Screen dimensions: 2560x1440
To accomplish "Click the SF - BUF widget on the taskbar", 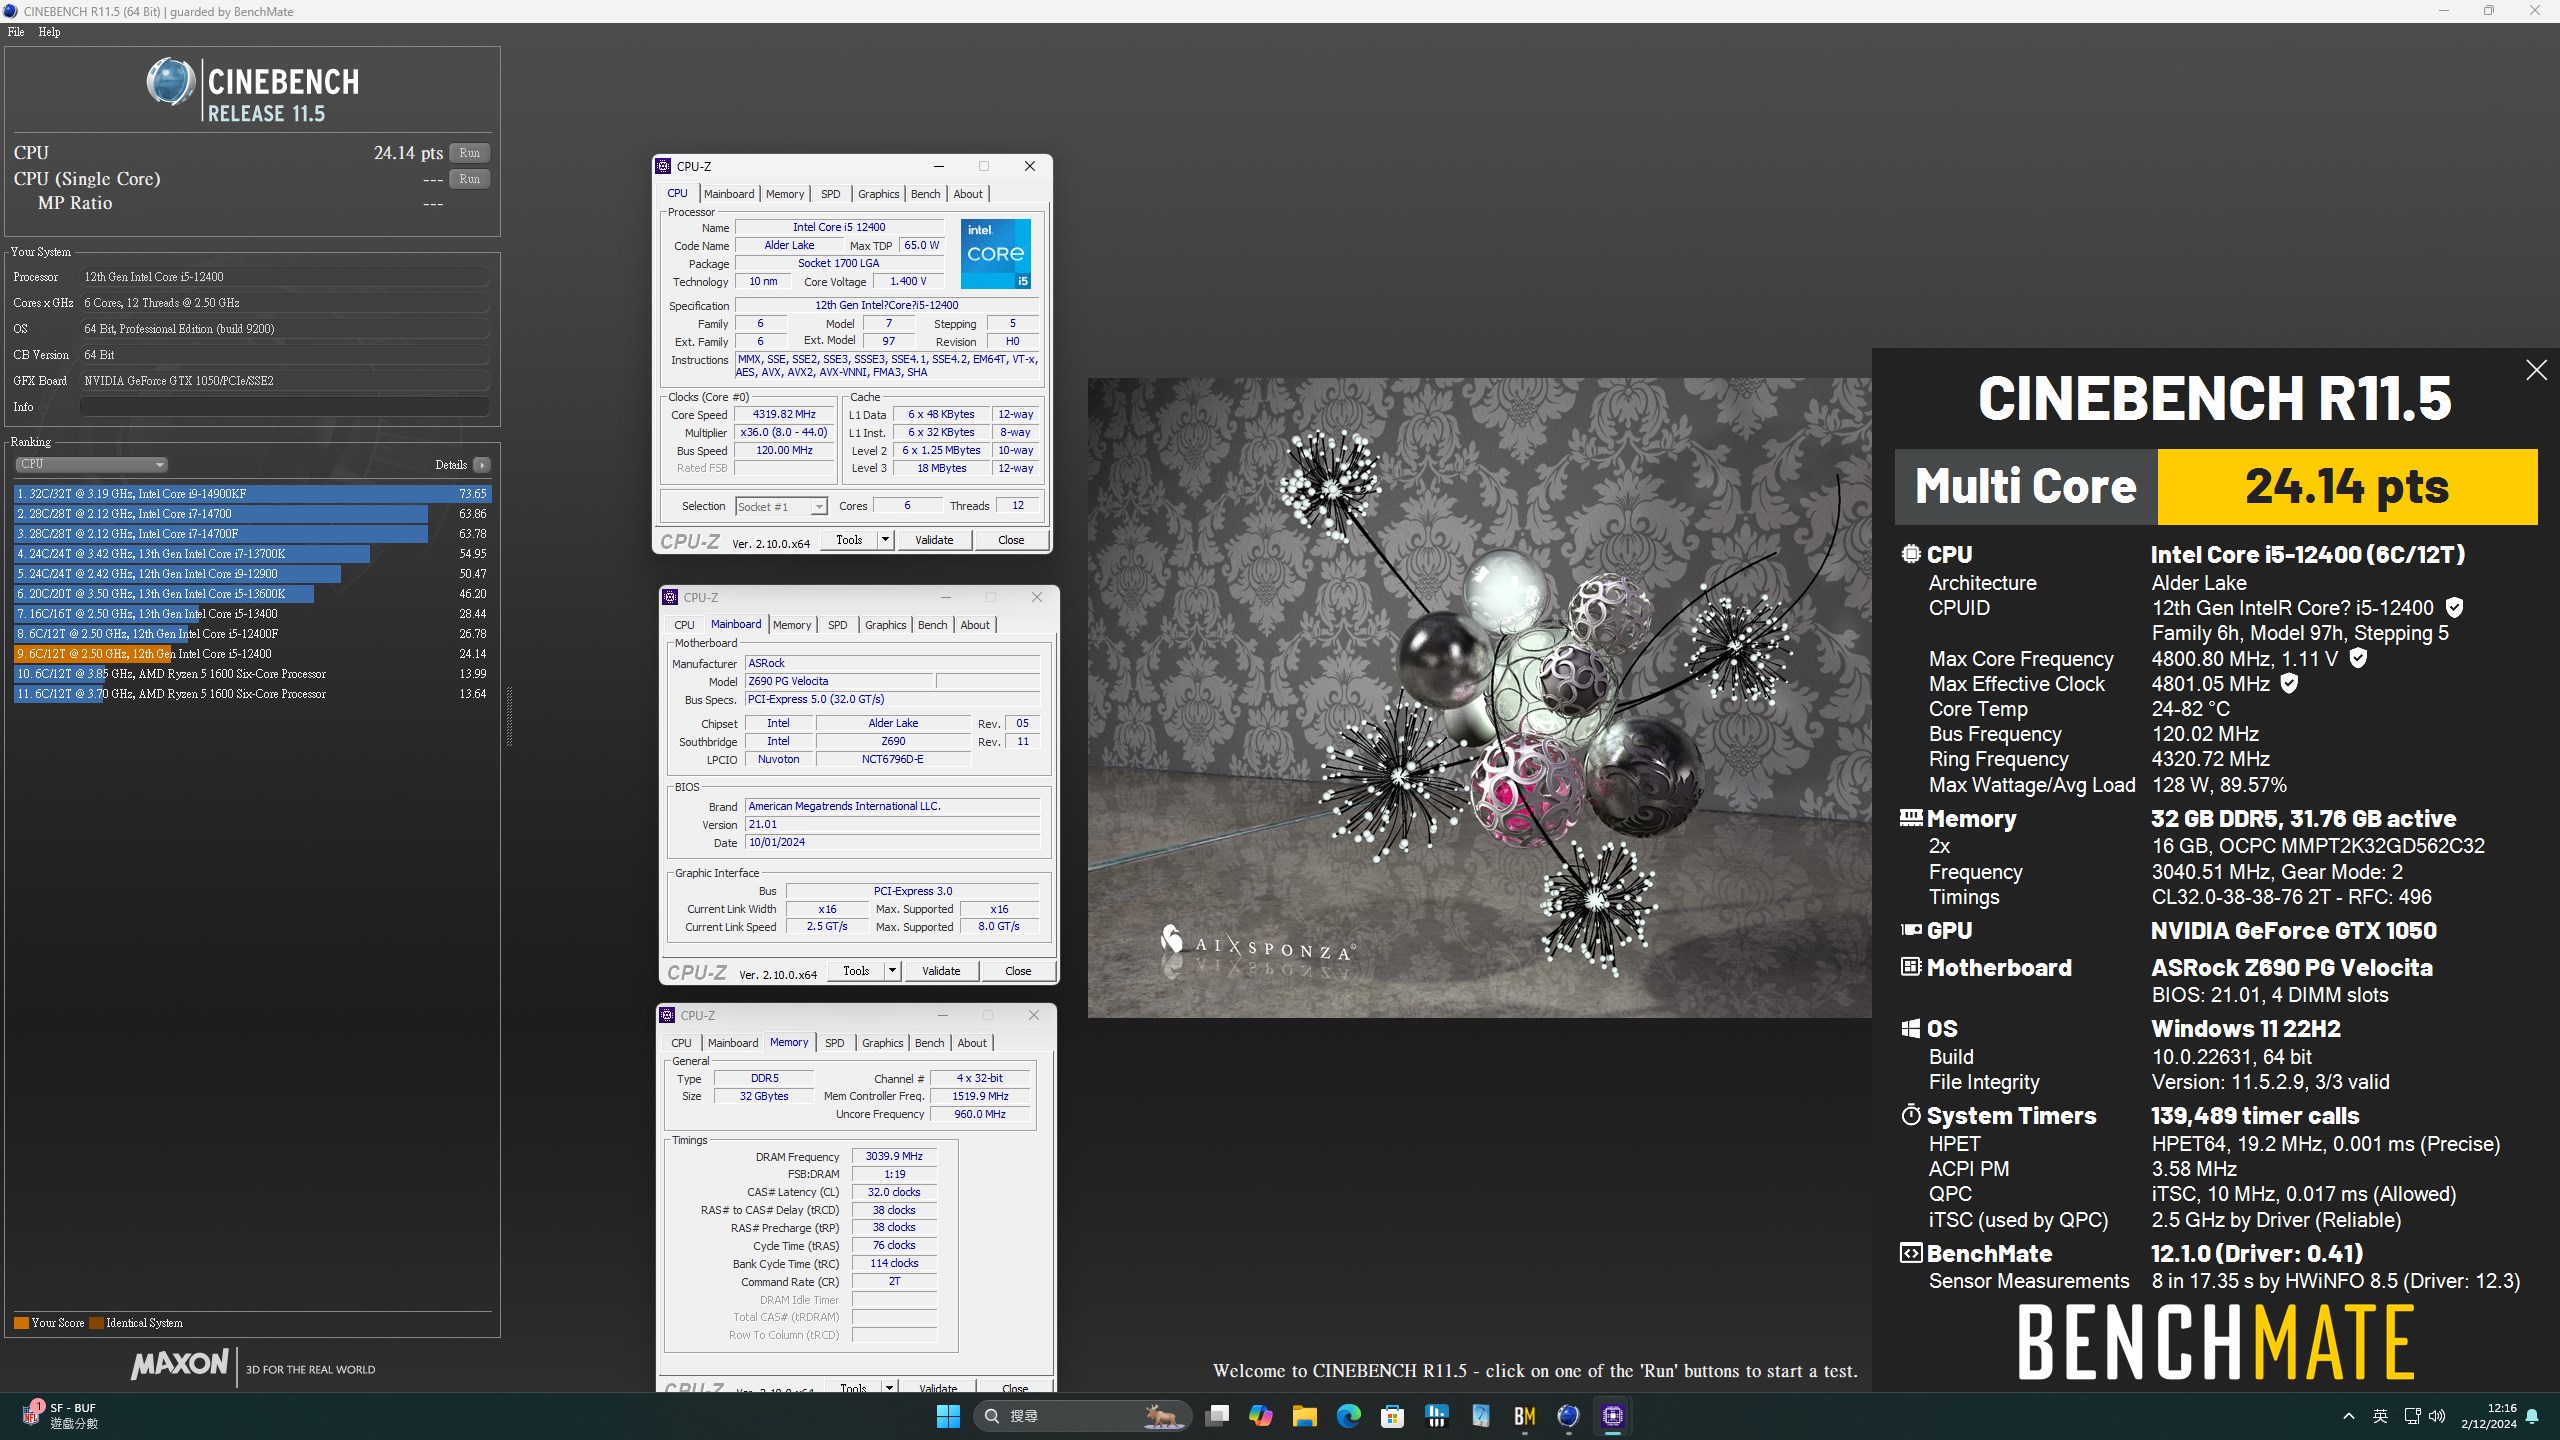I will tap(60, 1415).
